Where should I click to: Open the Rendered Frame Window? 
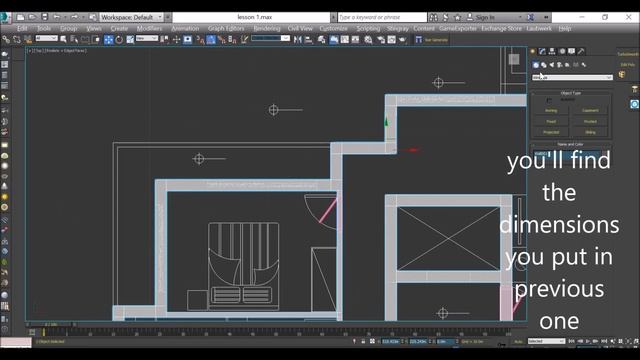coord(391,39)
